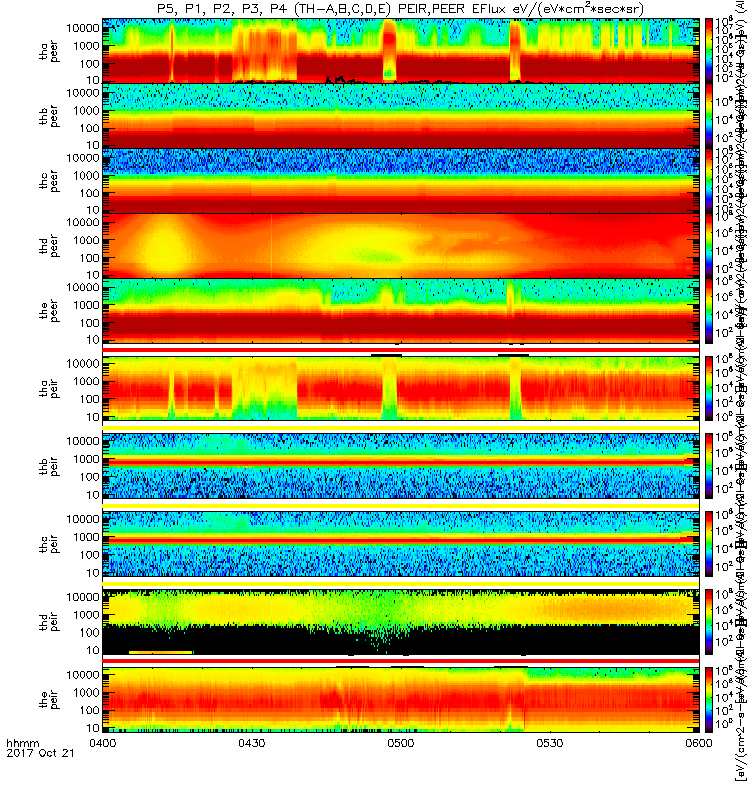Image resolution: width=750 pixels, height=800 pixels.
Task: Click the 'thb peir' panel axis label
Action: tap(49, 466)
